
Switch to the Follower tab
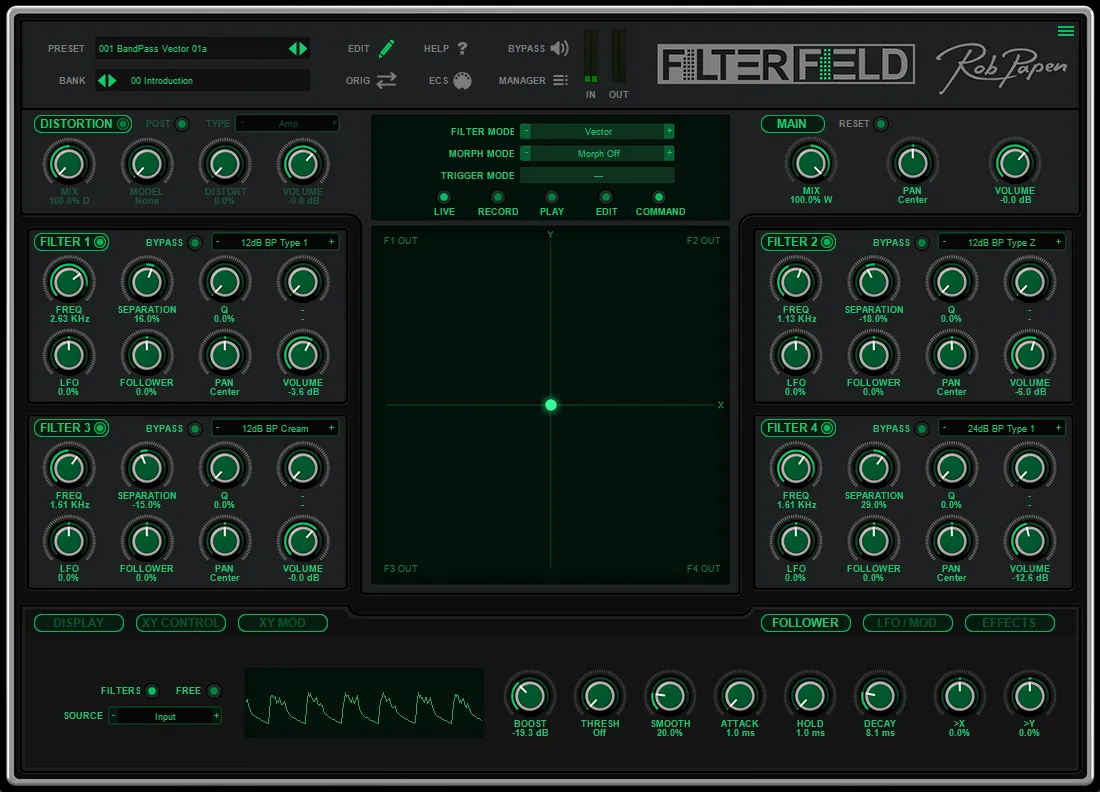click(805, 623)
